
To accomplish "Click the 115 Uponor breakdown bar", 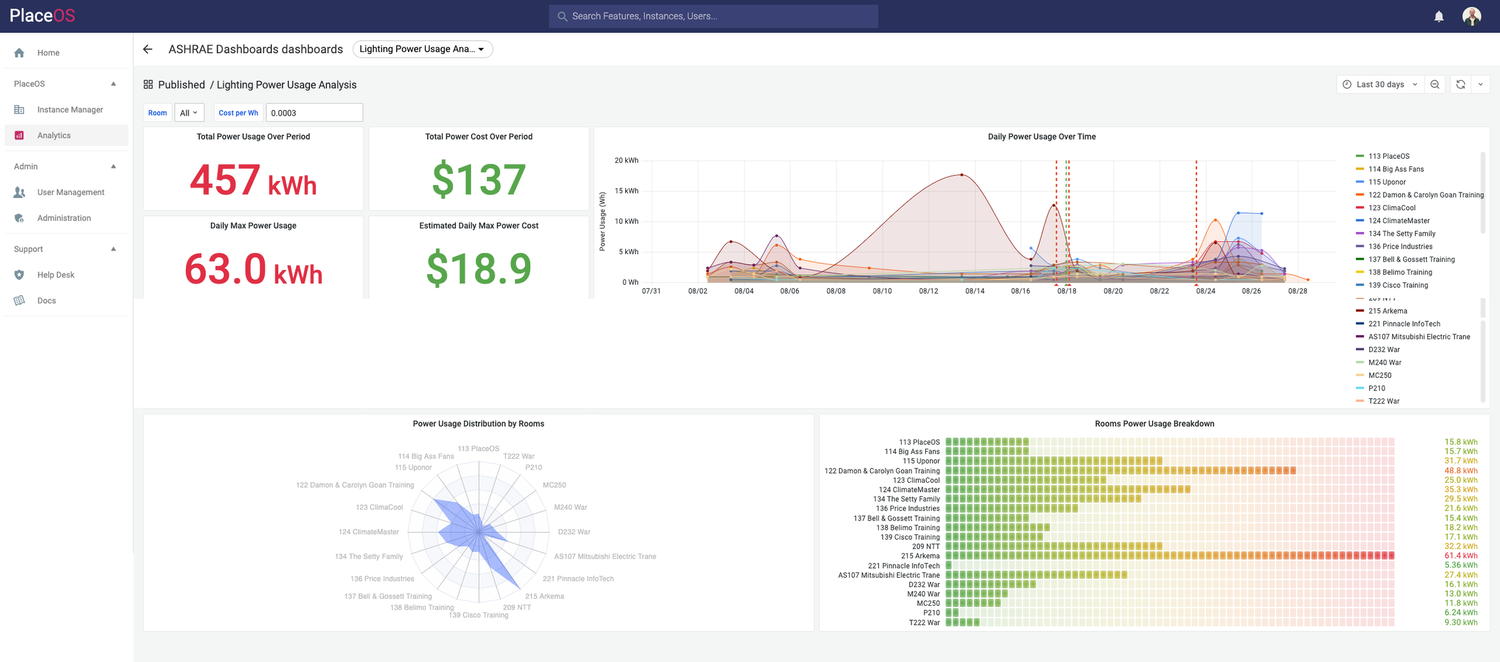I will (x=1054, y=461).
